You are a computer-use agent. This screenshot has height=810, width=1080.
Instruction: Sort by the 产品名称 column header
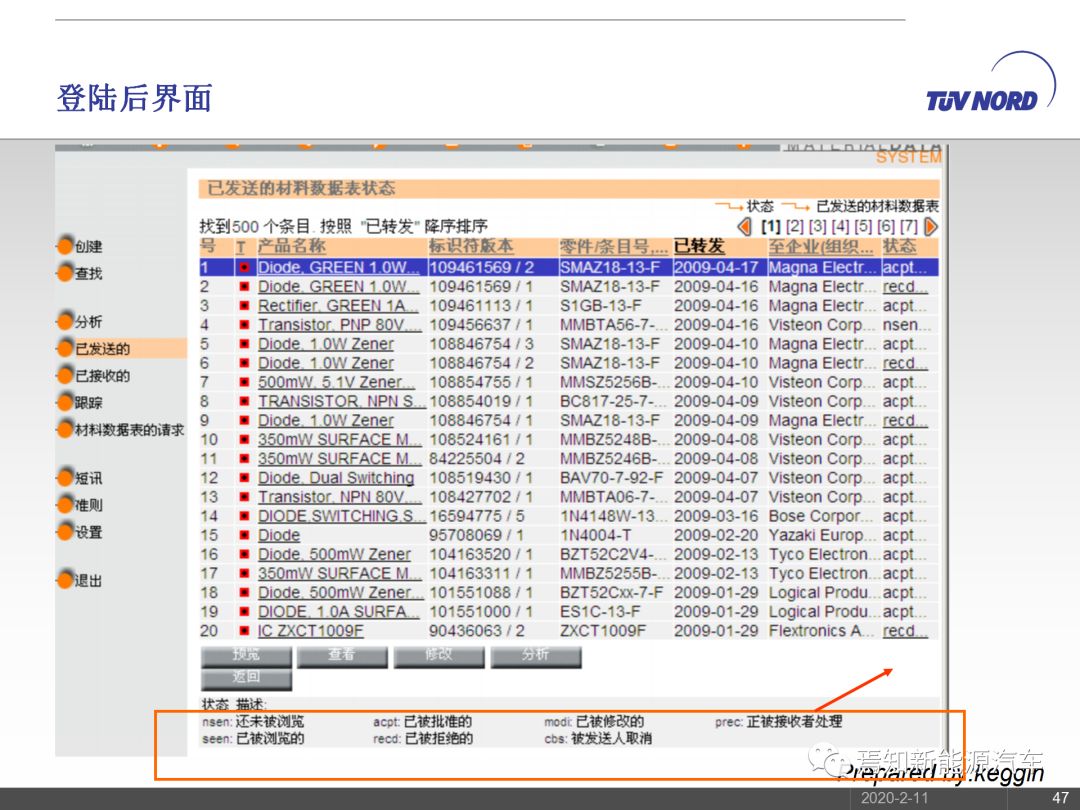point(291,246)
